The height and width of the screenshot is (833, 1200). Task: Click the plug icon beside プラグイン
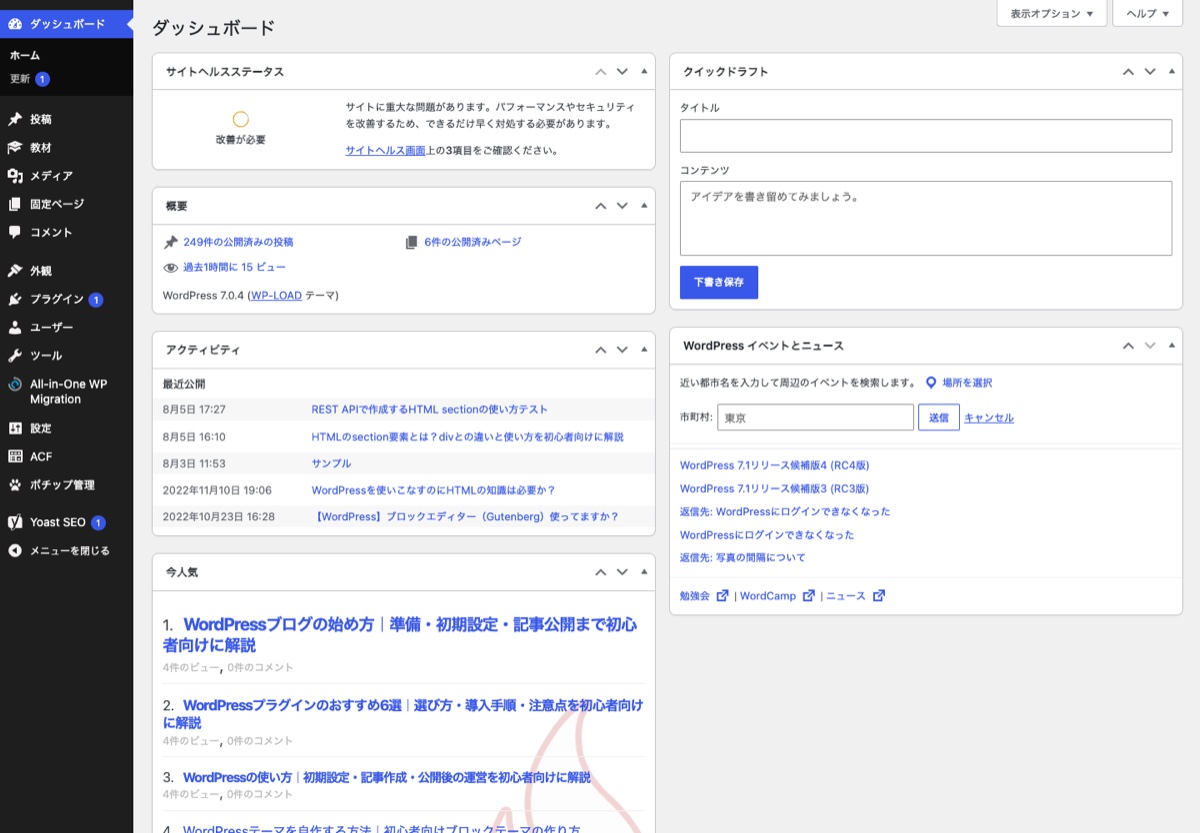[x=15, y=299]
